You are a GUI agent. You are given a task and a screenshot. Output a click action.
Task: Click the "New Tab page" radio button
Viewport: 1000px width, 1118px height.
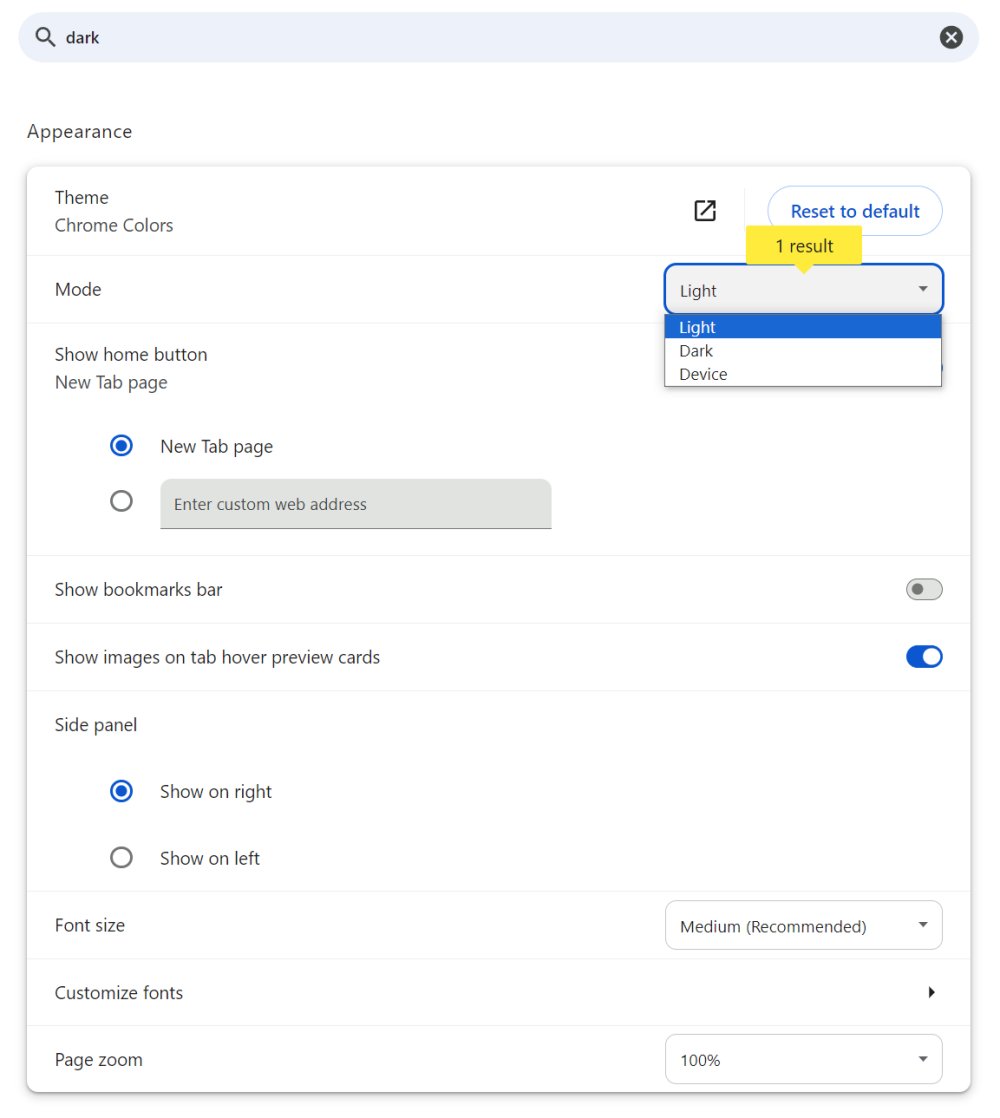point(121,445)
